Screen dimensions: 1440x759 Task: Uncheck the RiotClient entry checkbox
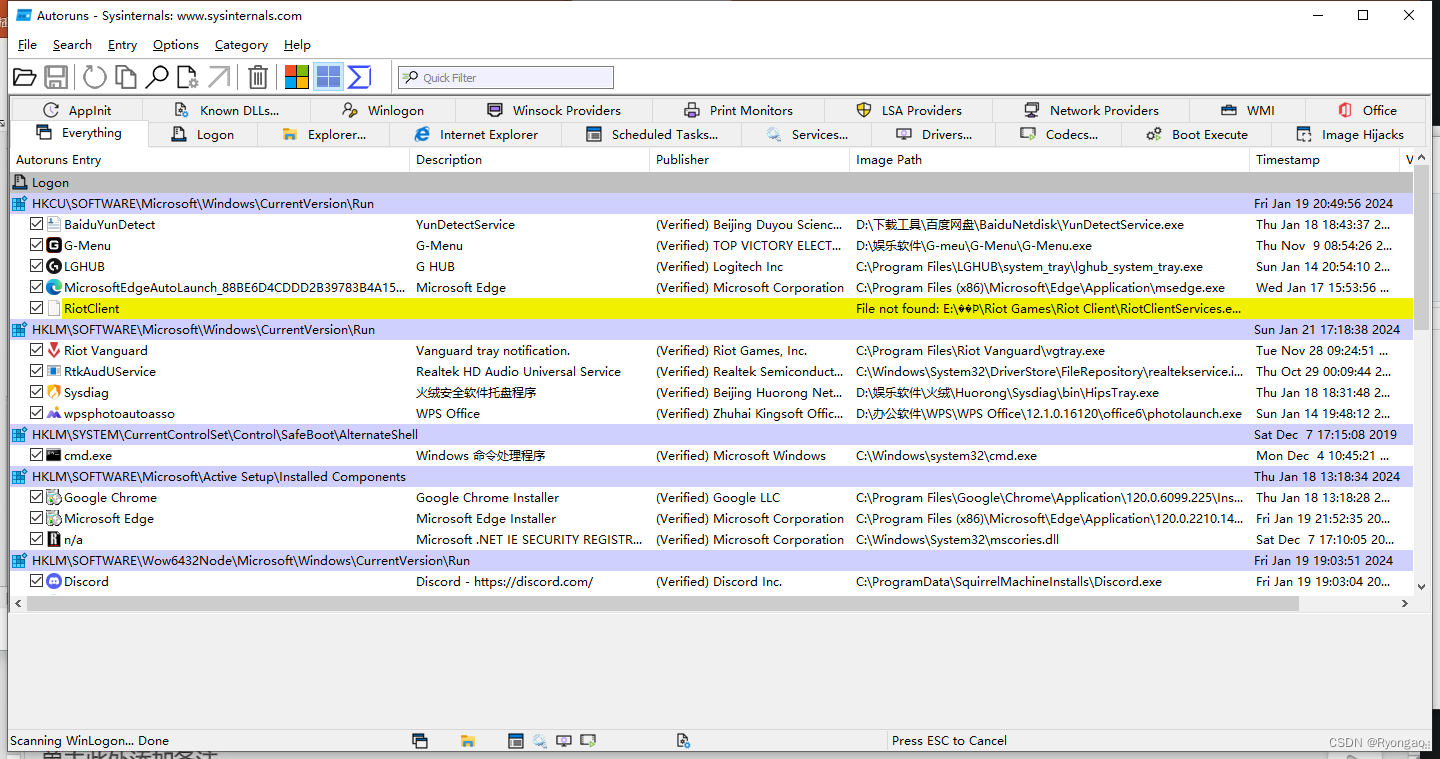(37, 309)
